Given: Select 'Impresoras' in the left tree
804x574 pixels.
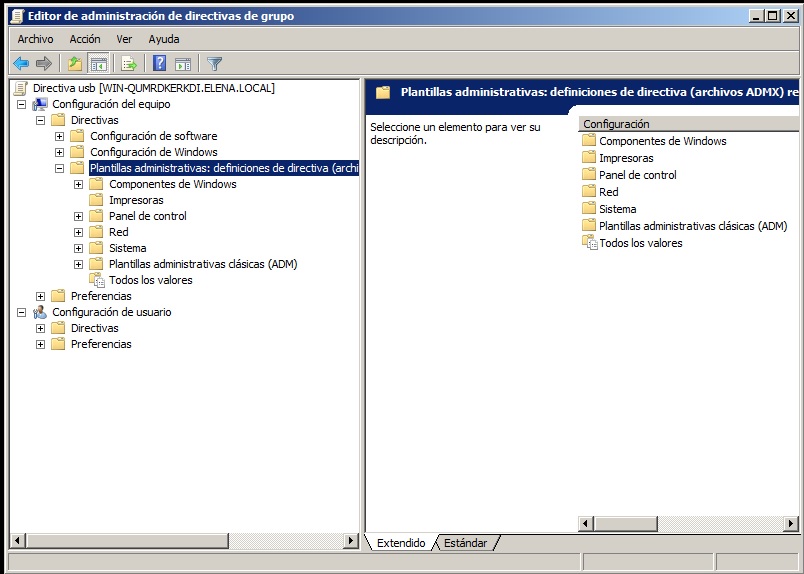Looking at the screenshot, I should click(136, 200).
